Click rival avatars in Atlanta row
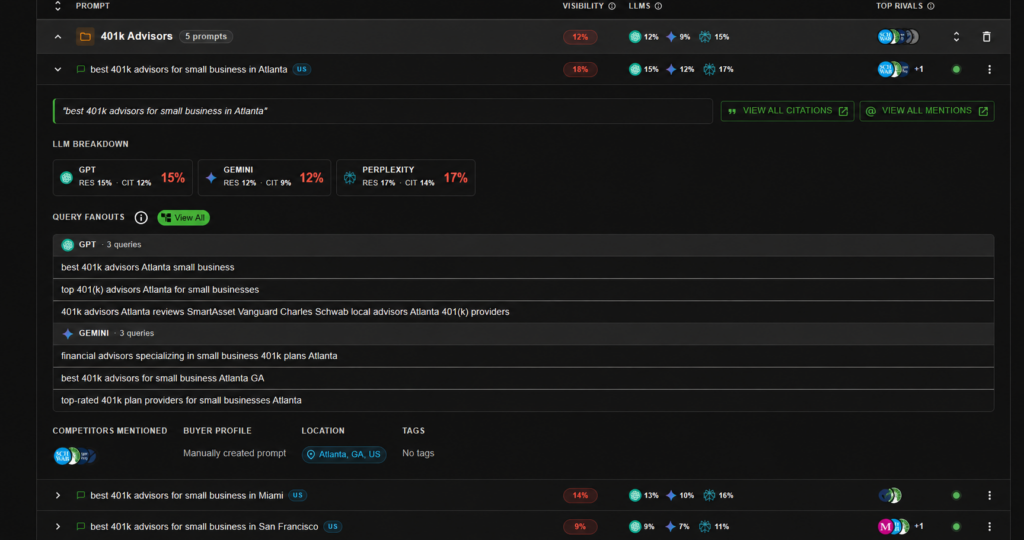1024x540 pixels. pos(893,69)
